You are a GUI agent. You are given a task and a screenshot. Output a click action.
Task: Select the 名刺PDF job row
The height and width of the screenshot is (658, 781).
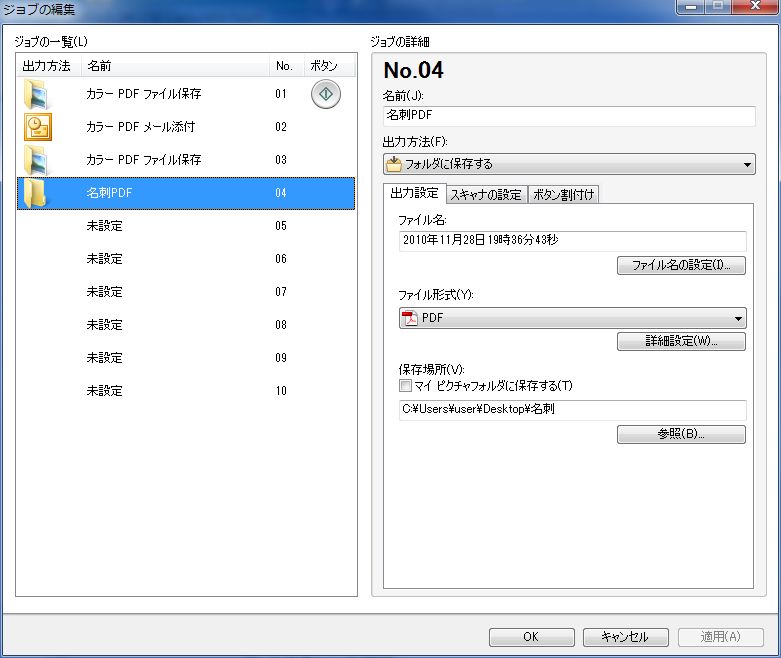(x=186, y=193)
